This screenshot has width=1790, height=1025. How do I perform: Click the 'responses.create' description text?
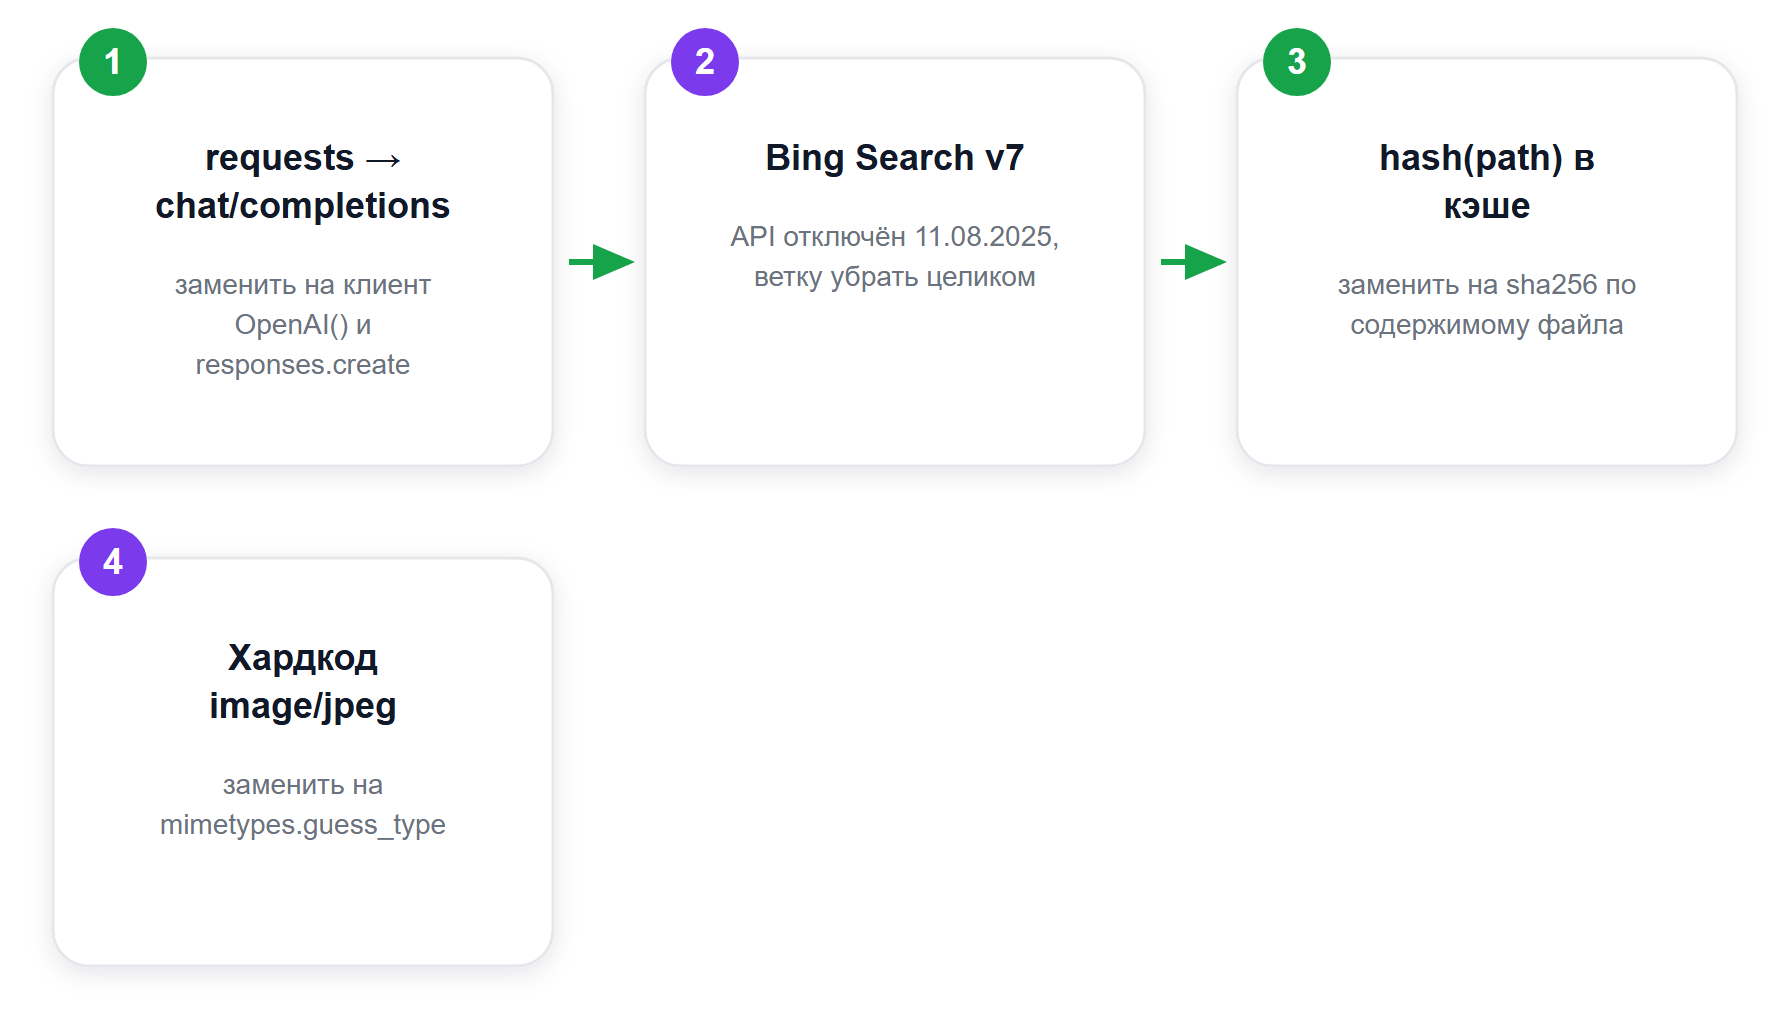pyautogui.click(x=303, y=365)
